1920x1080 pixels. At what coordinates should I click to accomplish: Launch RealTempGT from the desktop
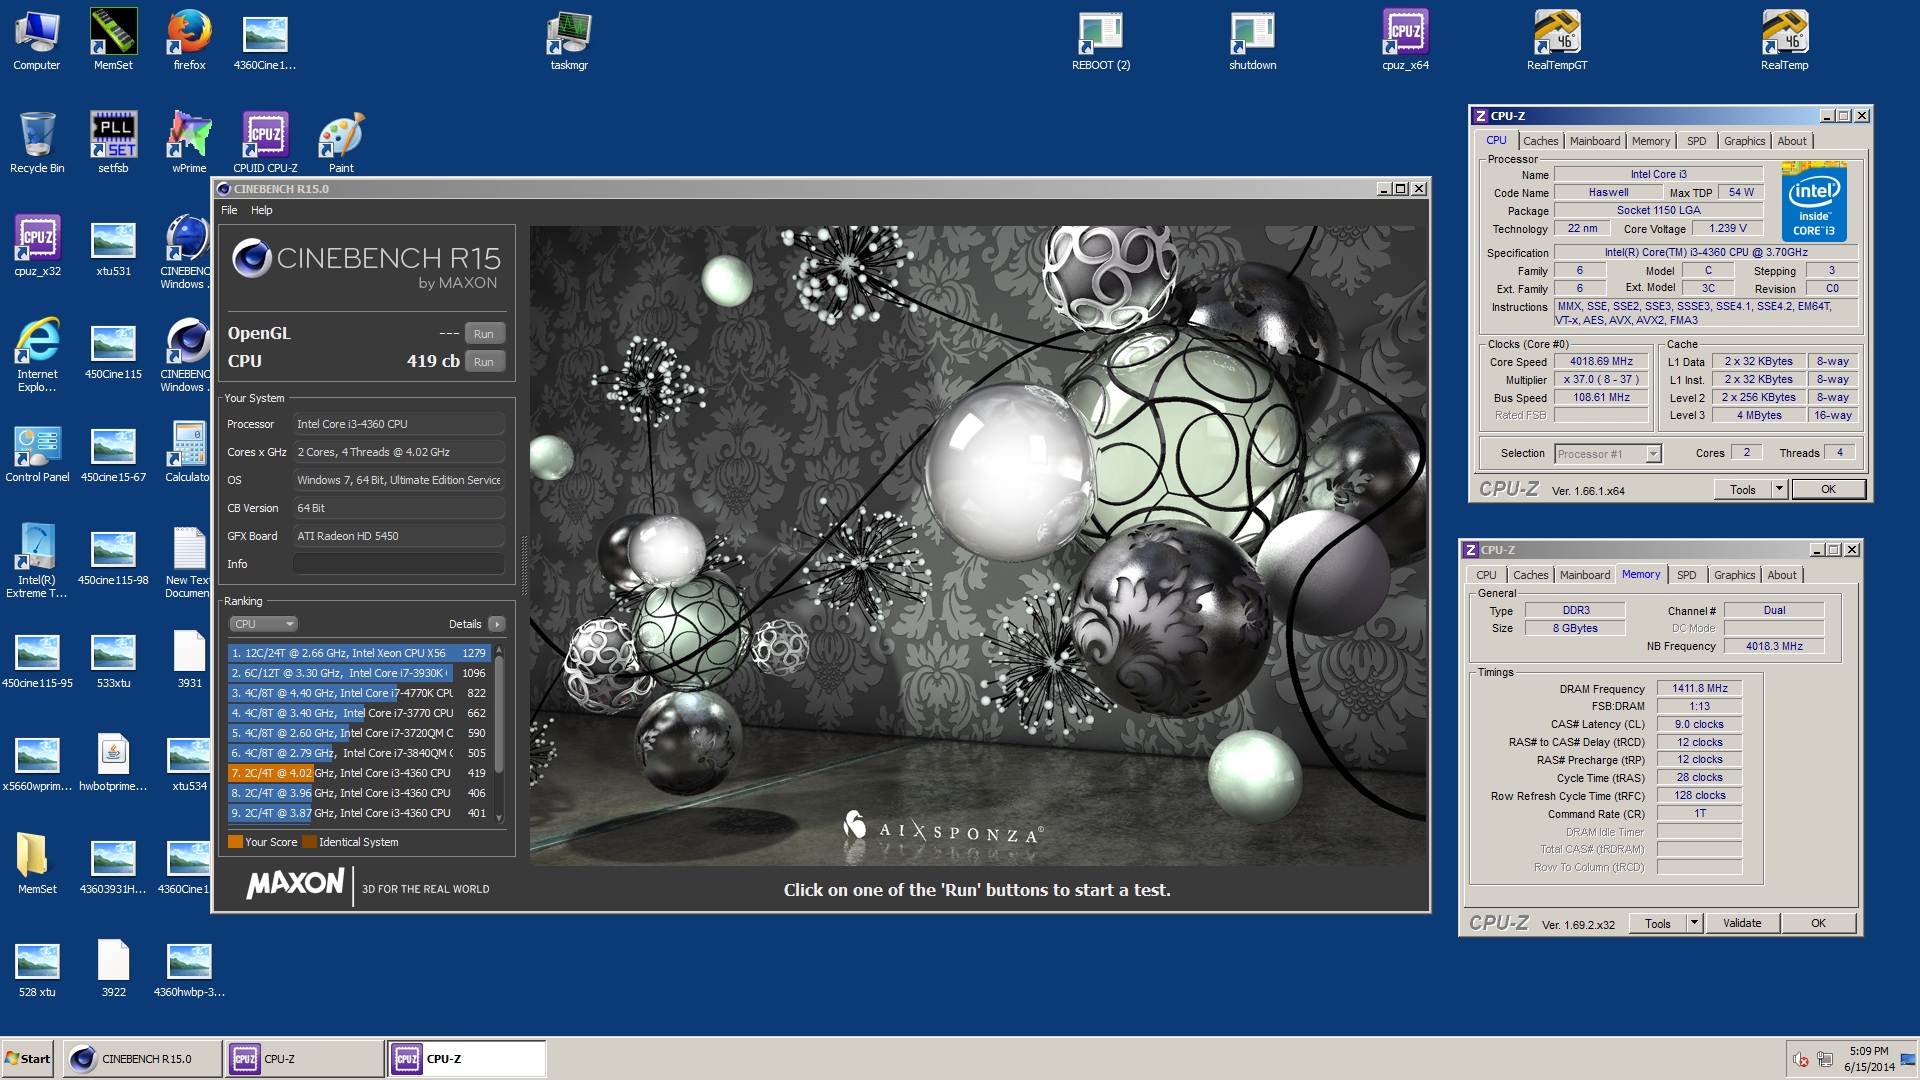click(x=1557, y=40)
